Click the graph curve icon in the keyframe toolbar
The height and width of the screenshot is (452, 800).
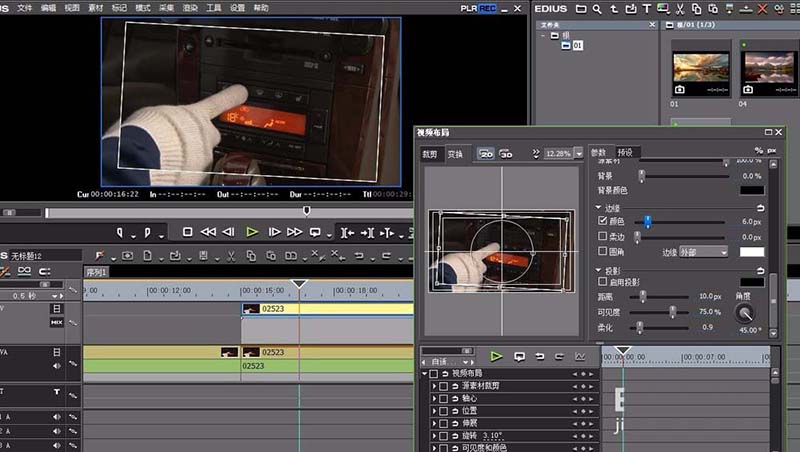click(x=580, y=356)
